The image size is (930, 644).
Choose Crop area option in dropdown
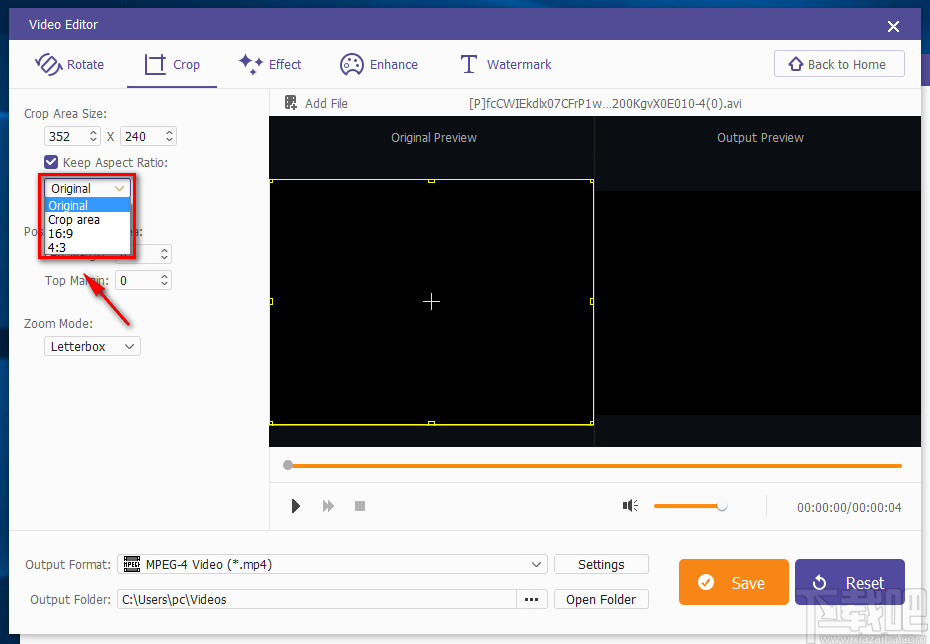point(74,219)
